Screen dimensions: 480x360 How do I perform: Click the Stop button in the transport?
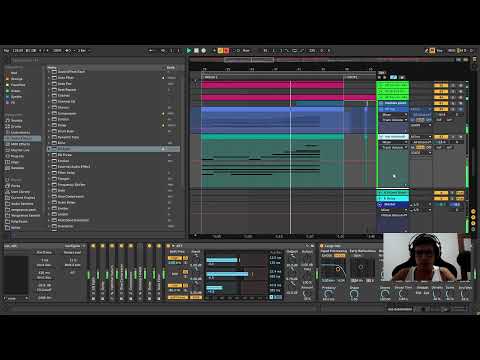196,51
